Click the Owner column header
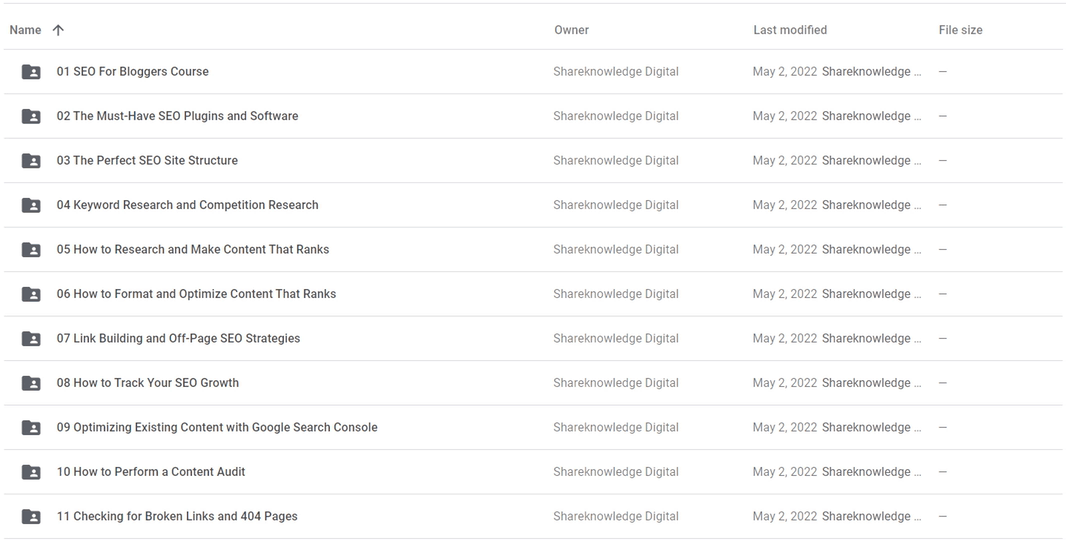 point(571,30)
